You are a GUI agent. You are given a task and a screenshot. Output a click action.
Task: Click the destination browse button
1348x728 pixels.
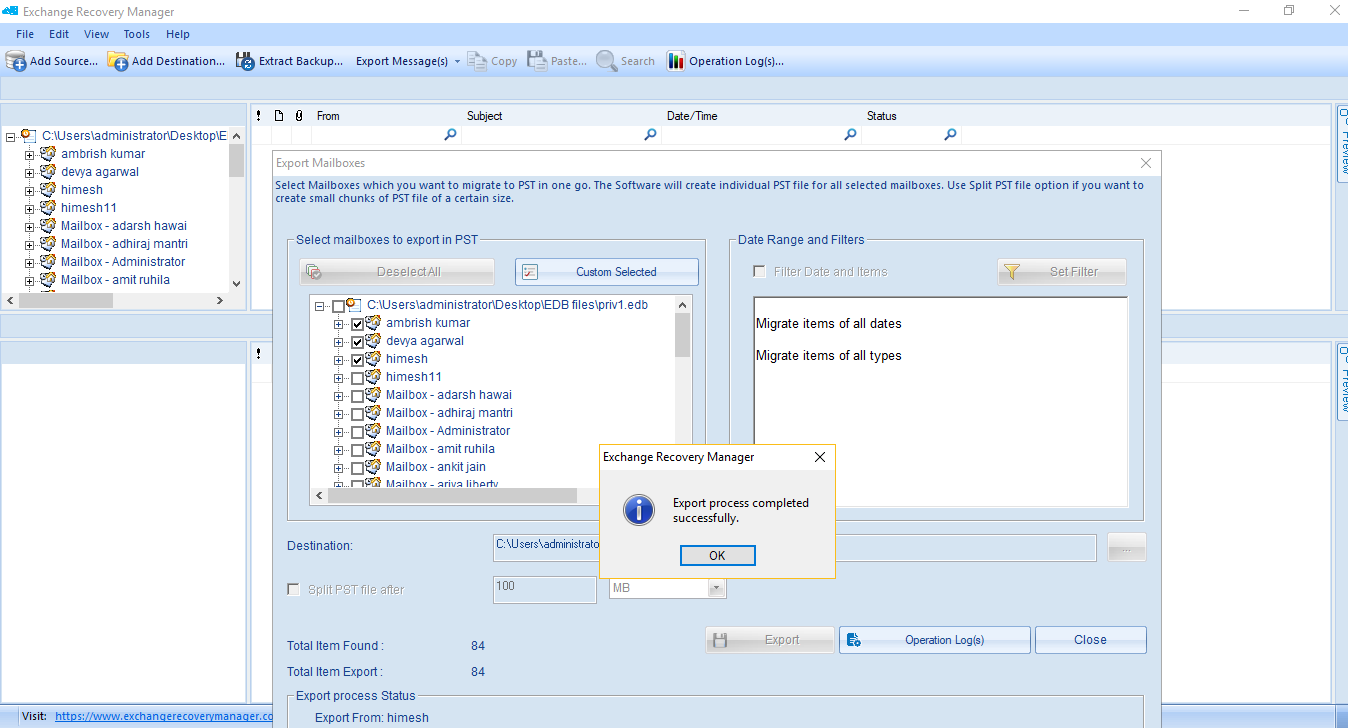point(1127,548)
